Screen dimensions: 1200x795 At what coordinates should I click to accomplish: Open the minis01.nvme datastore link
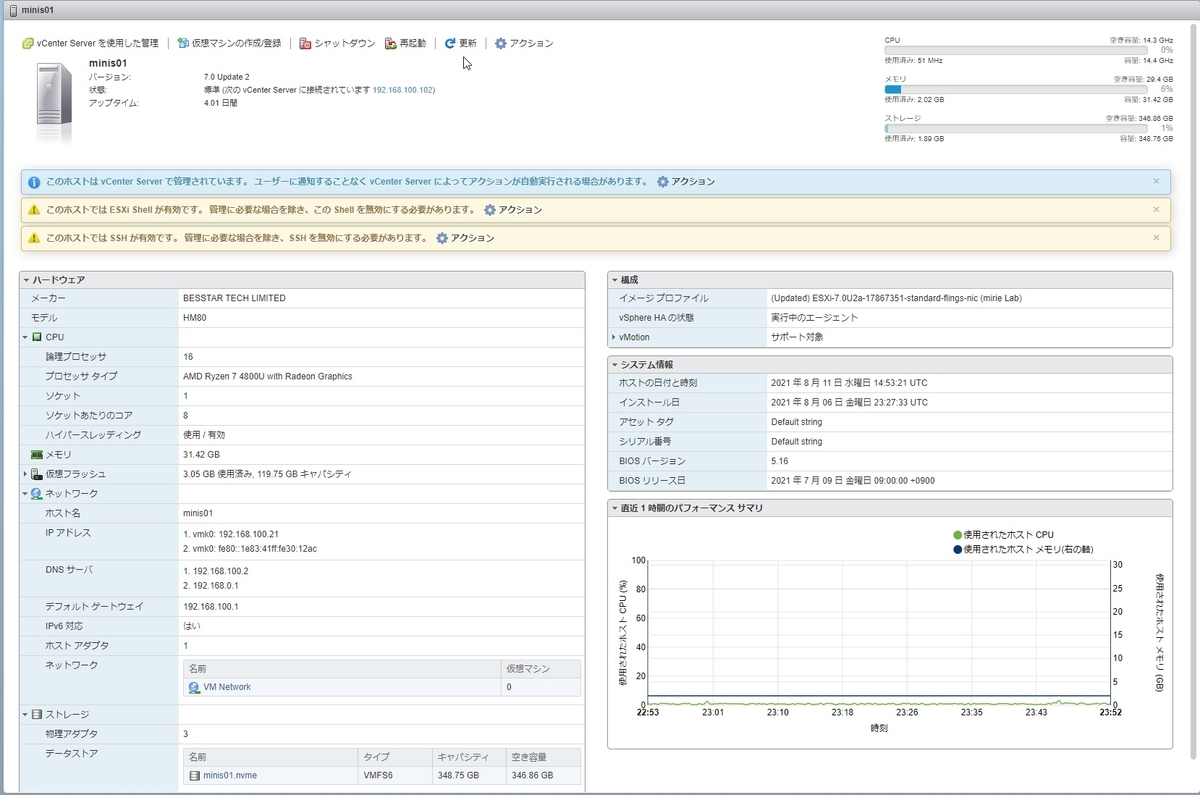[230, 775]
